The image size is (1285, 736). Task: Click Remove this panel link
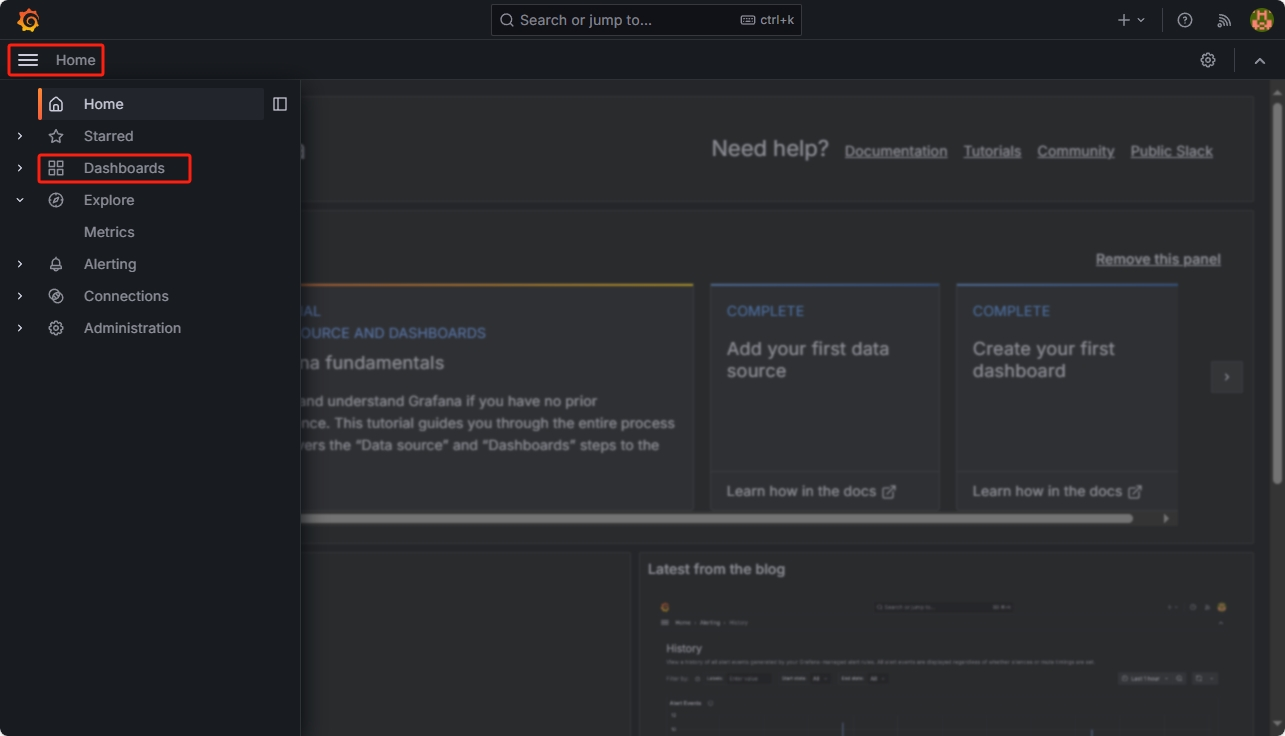[1158, 259]
